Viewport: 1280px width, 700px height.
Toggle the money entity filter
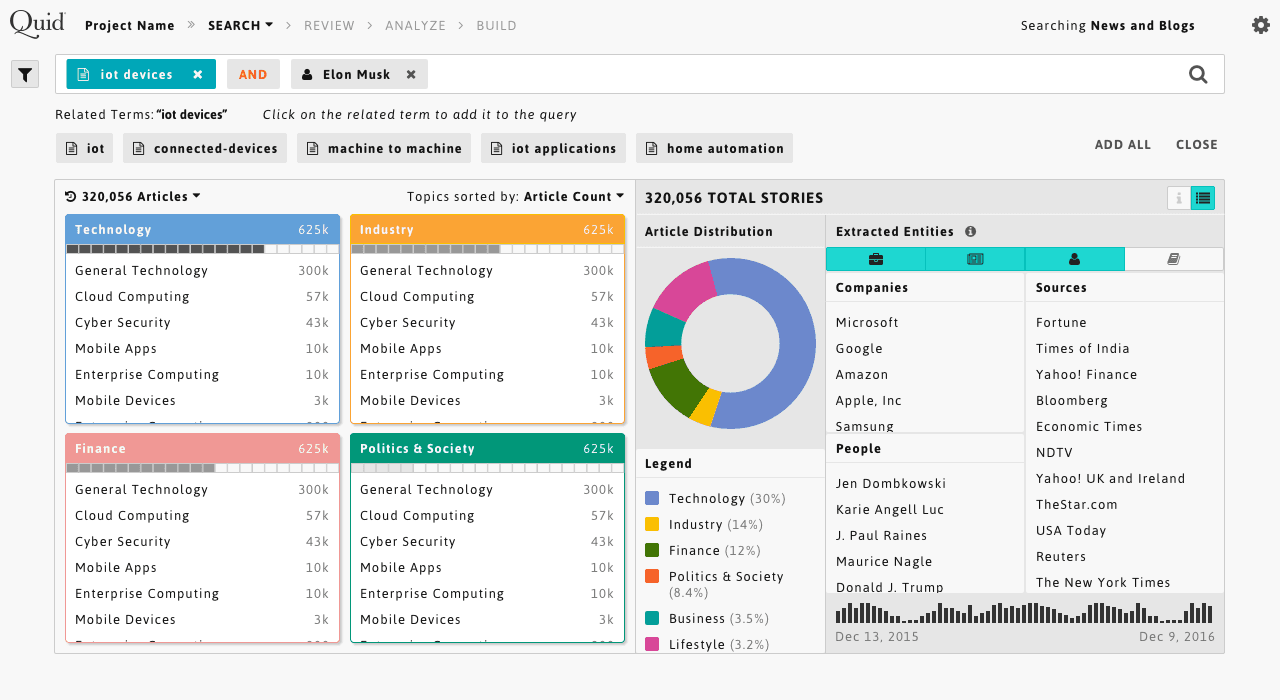(975, 259)
